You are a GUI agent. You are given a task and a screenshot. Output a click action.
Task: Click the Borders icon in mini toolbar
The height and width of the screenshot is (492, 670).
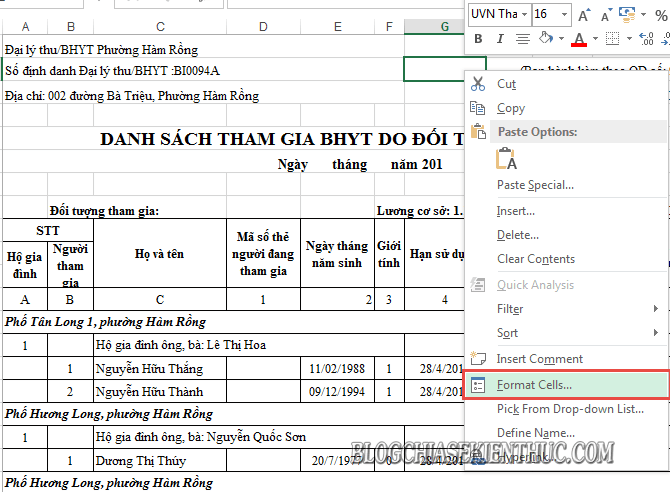[x=612, y=38]
